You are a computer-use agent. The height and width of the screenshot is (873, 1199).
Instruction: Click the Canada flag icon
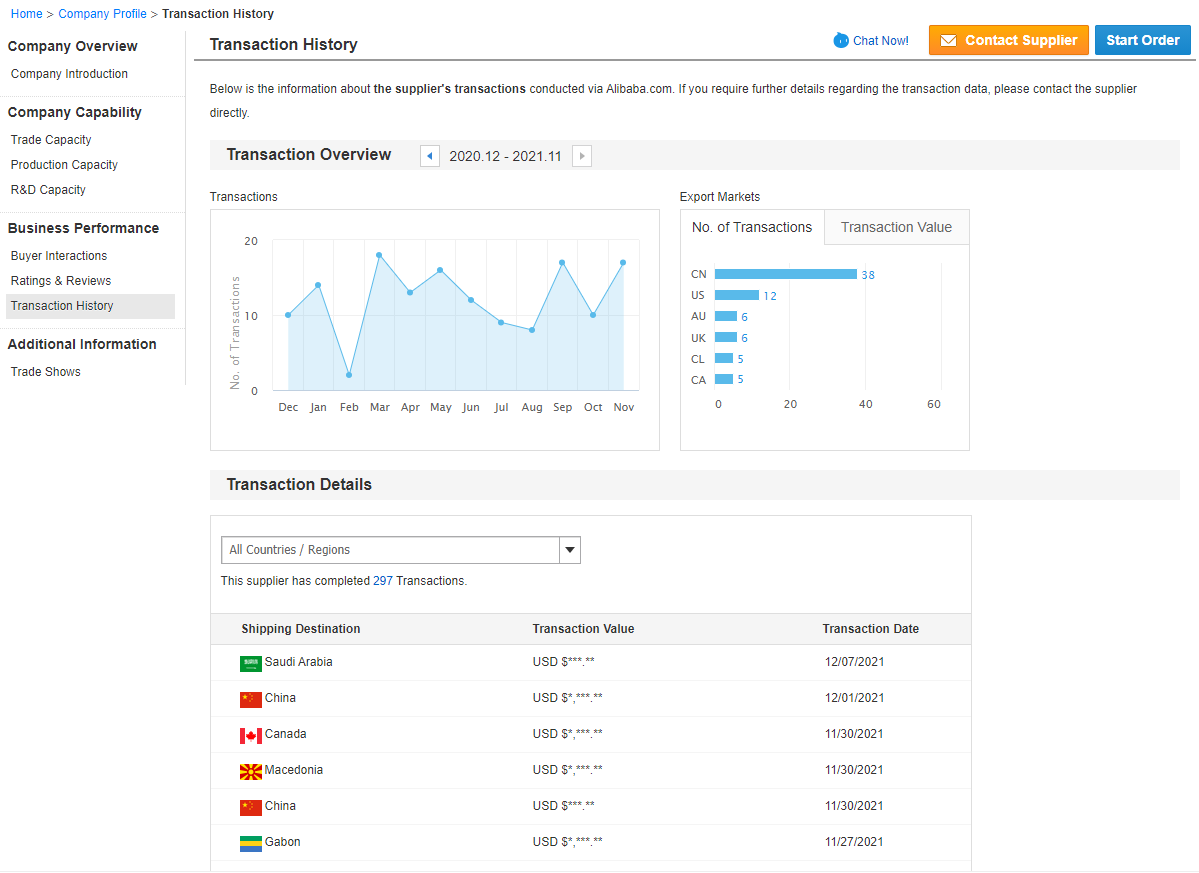251,735
